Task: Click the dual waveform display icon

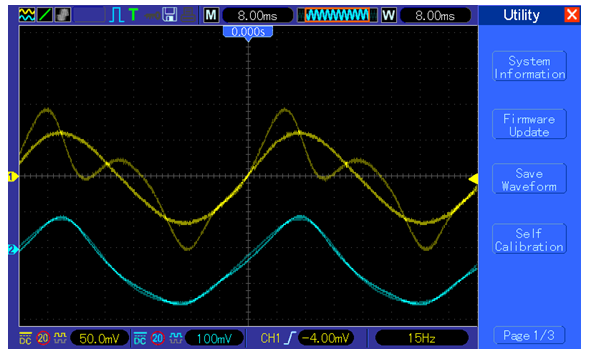Action: coord(27,15)
